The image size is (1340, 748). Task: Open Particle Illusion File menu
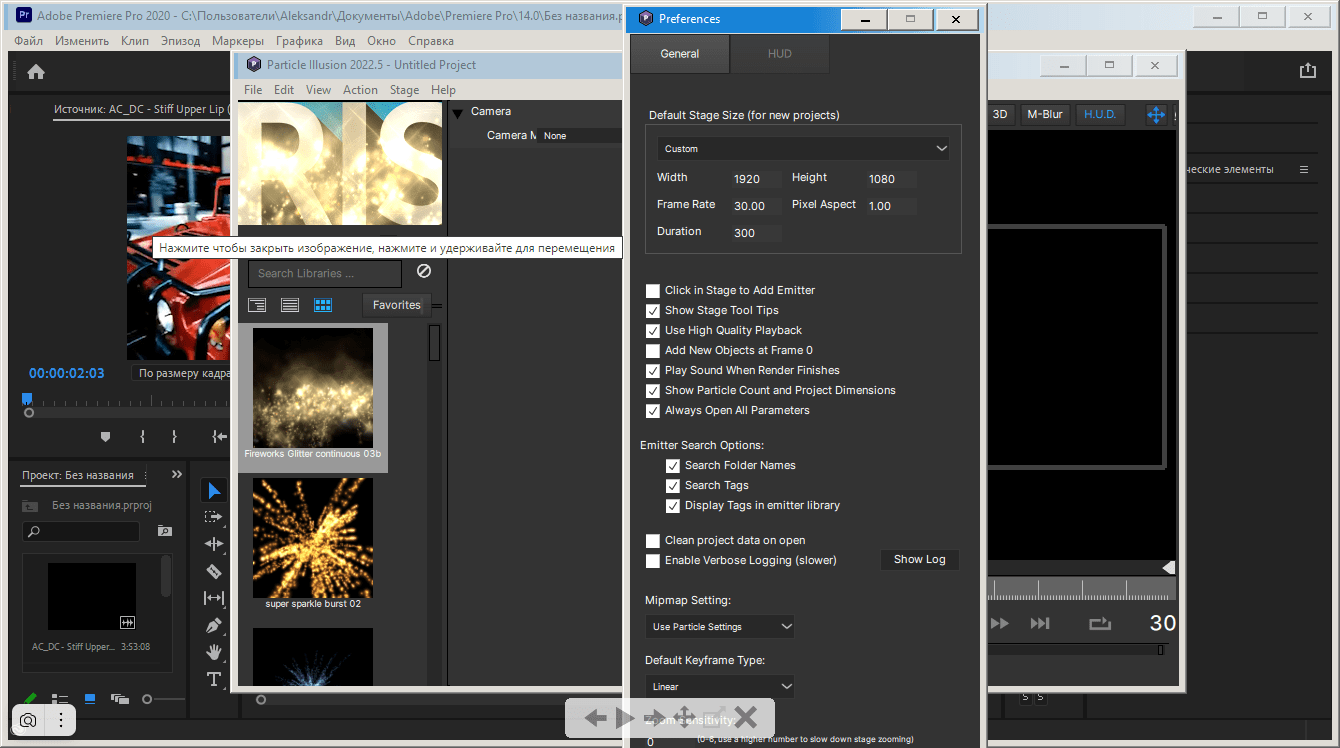tap(253, 89)
